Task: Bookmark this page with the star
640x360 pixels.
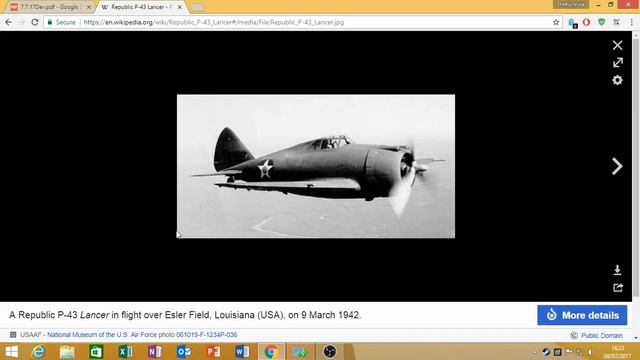Action: 556,22
